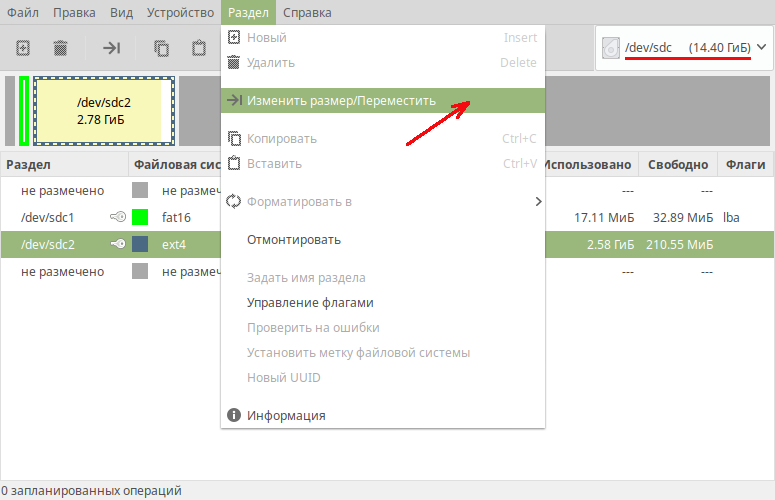
Task: Sort by the Раздел column header
Action: click(64, 165)
